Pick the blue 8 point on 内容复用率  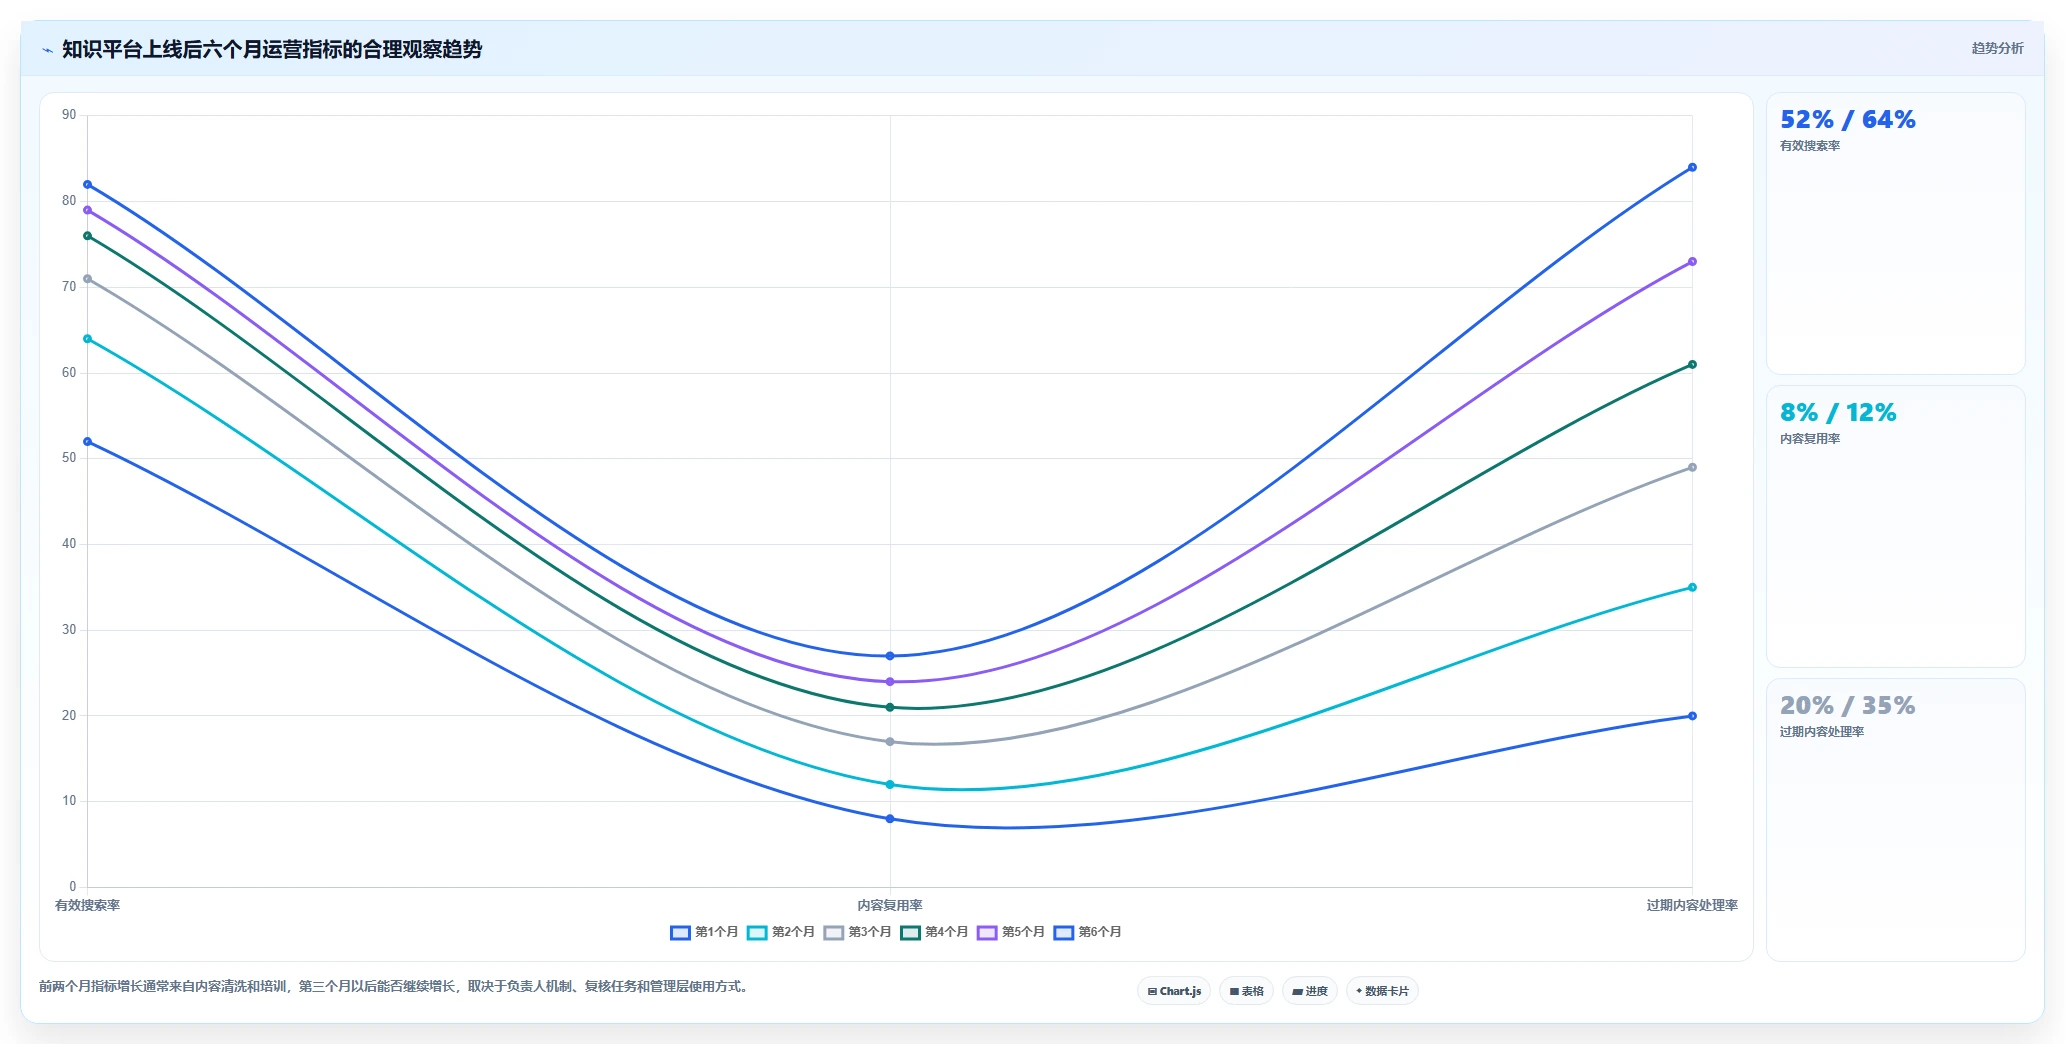[890, 819]
